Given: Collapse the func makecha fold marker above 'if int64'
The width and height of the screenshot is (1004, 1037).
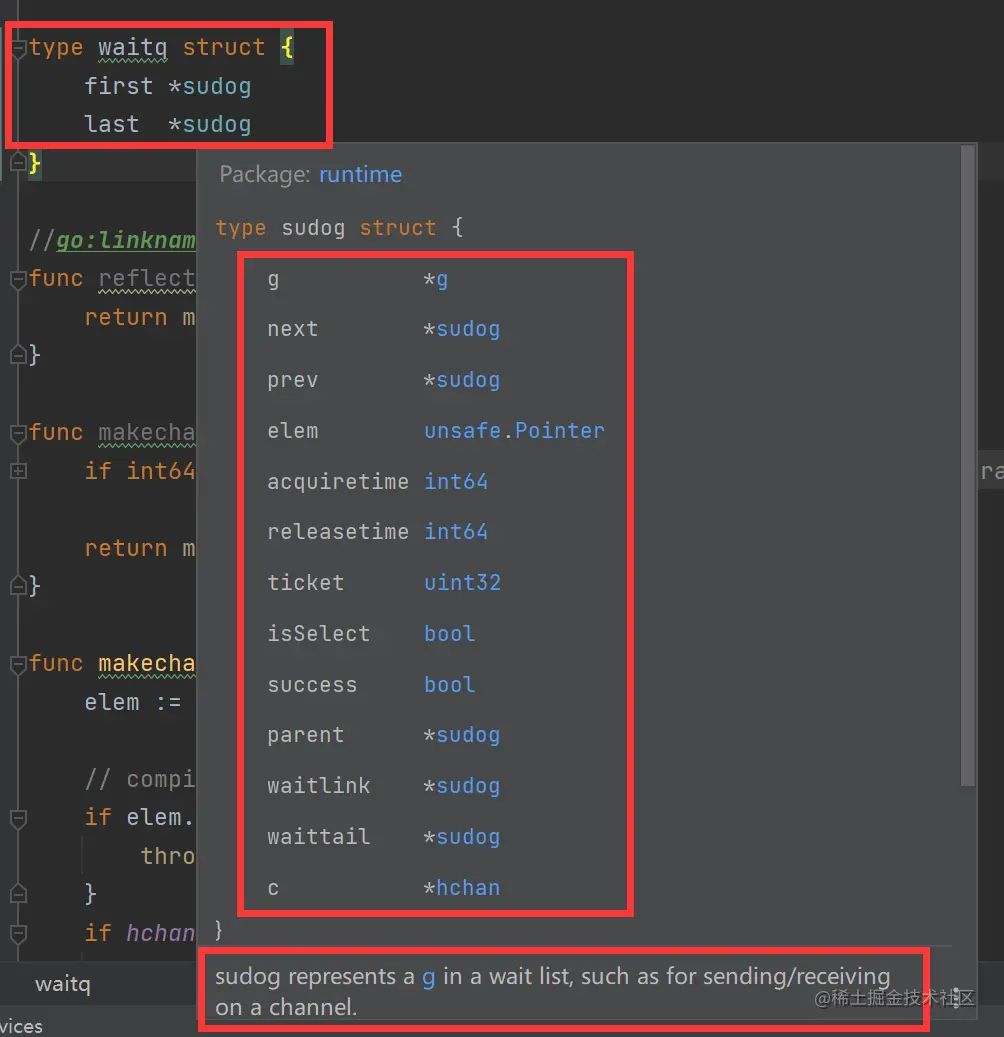Looking at the screenshot, I should pos(19,433).
